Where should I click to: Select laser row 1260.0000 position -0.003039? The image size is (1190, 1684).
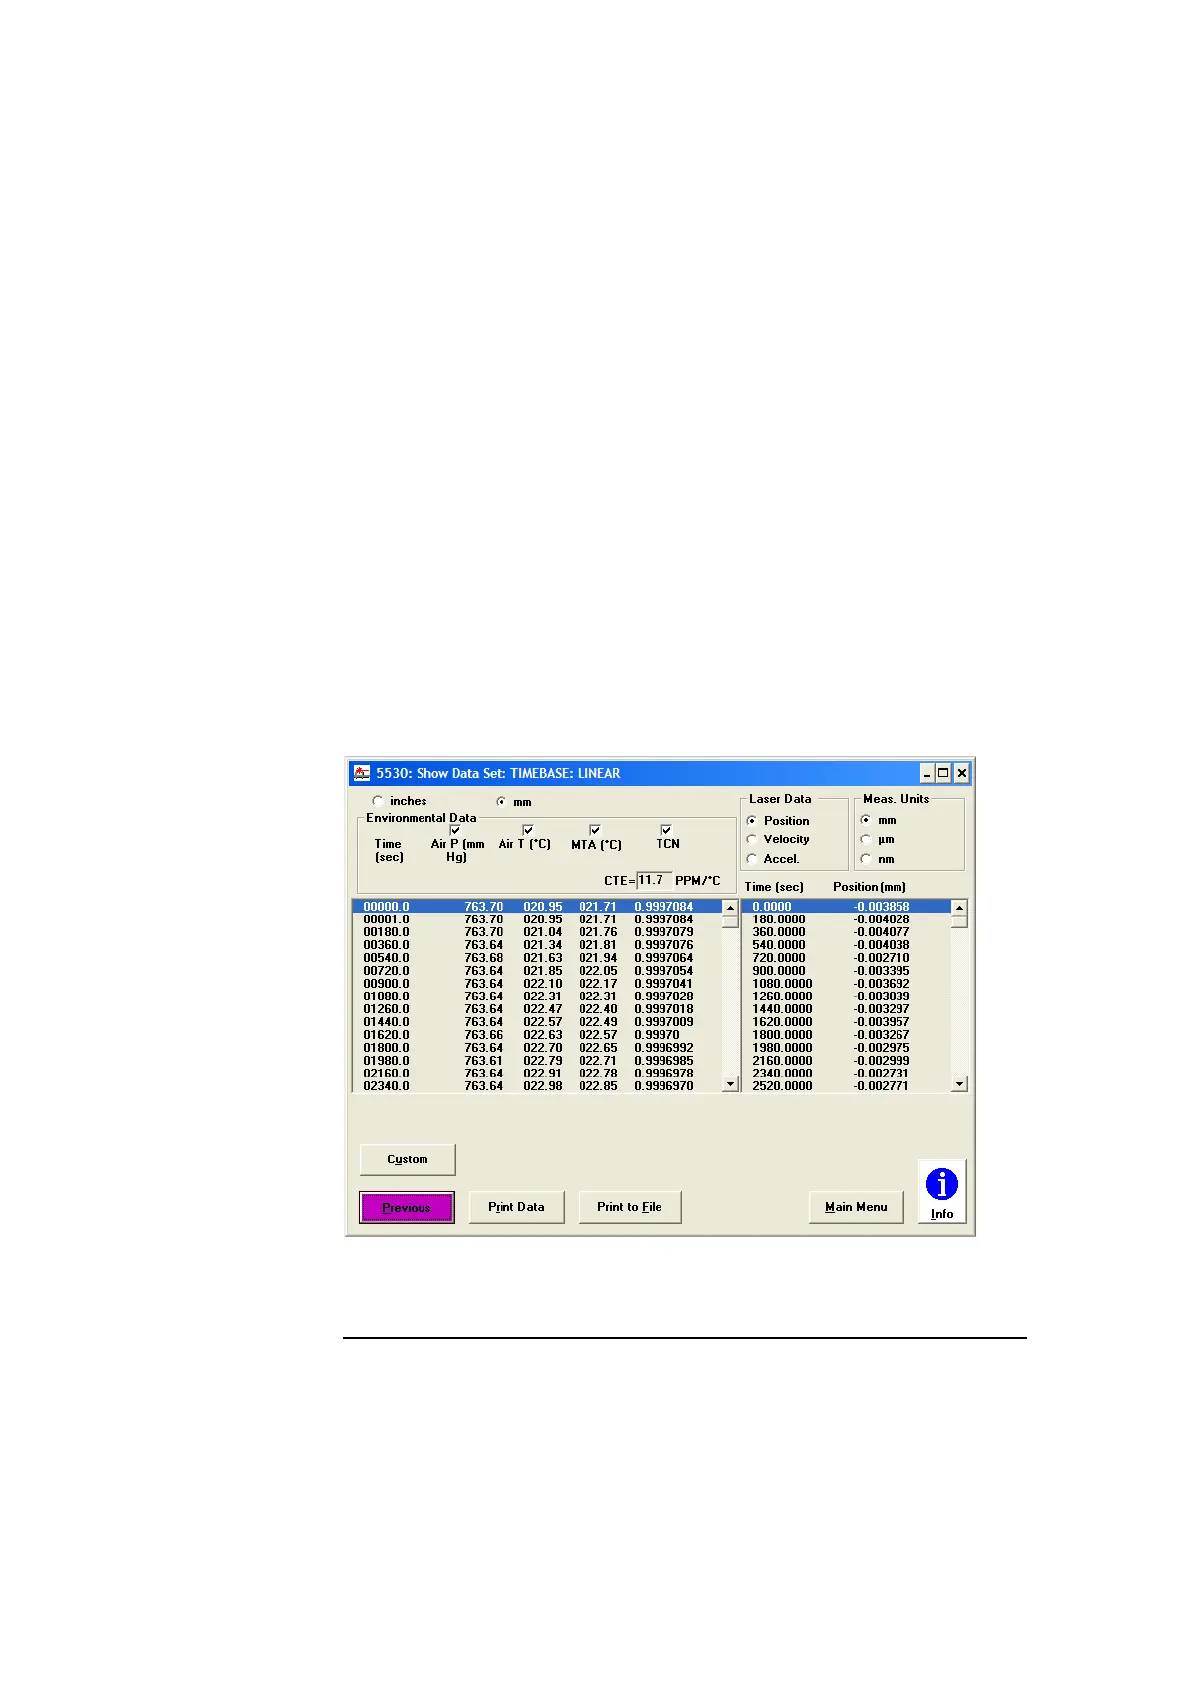846,996
